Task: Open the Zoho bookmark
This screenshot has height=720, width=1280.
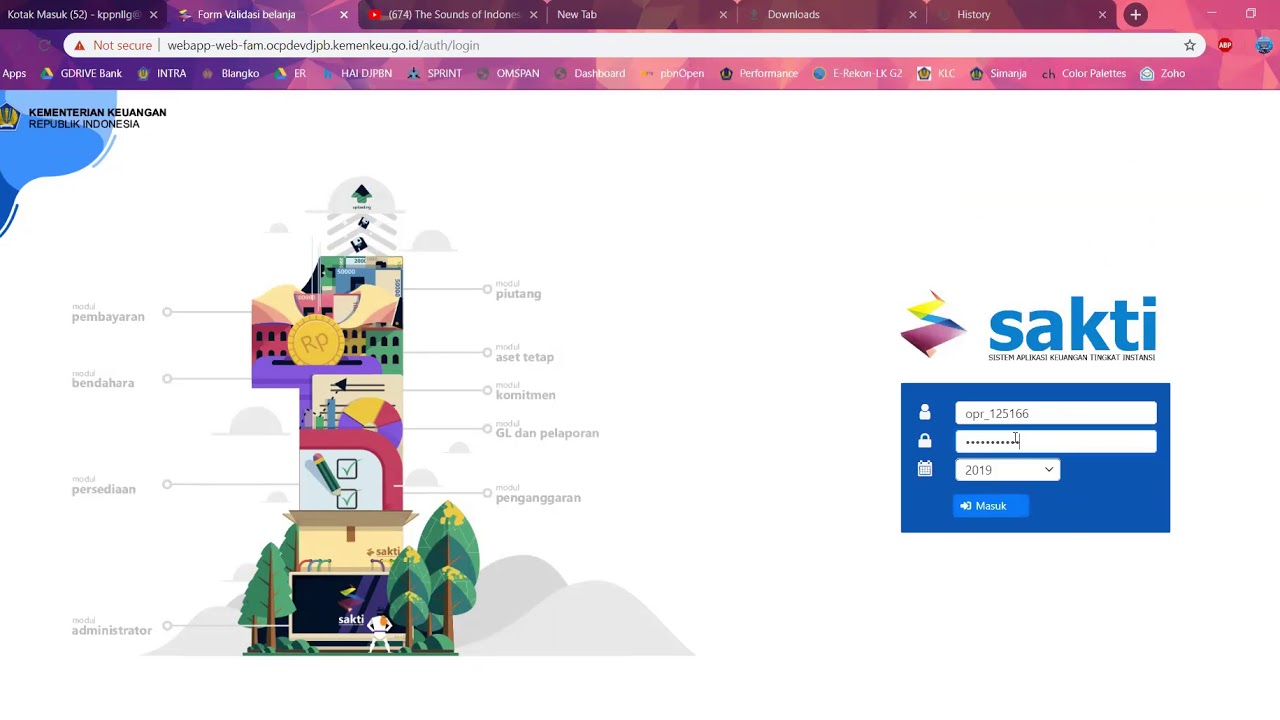Action: [1163, 73]
